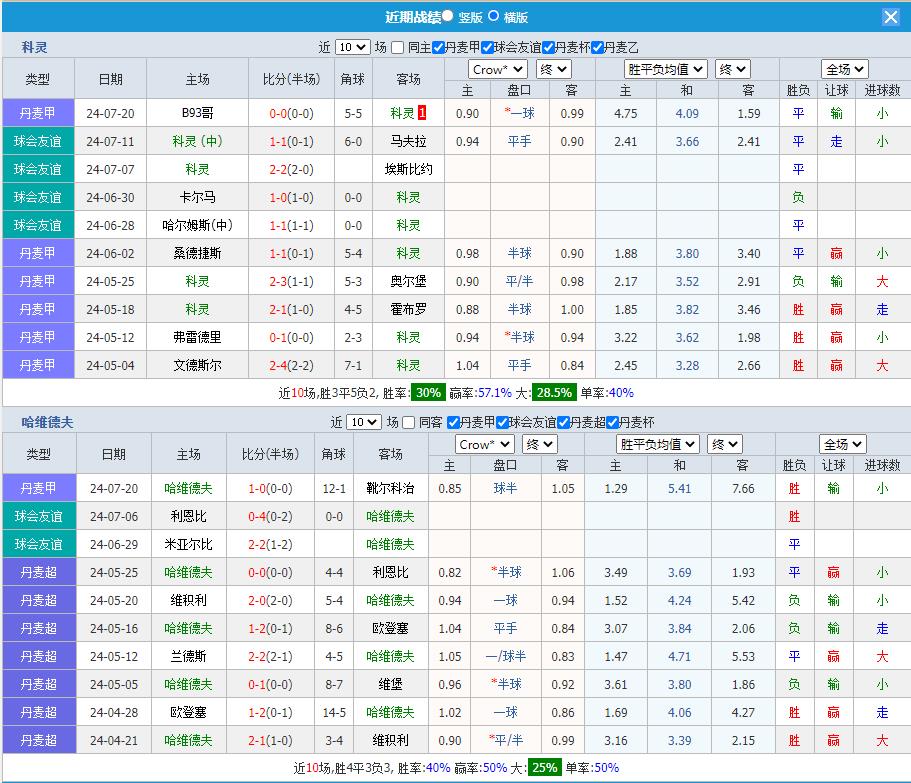This screenshot has height=783, width=911.
Task: Open 全场 dropdown in 哈维德夫 table
Action: pyautogui.click(x=842, y=444)
